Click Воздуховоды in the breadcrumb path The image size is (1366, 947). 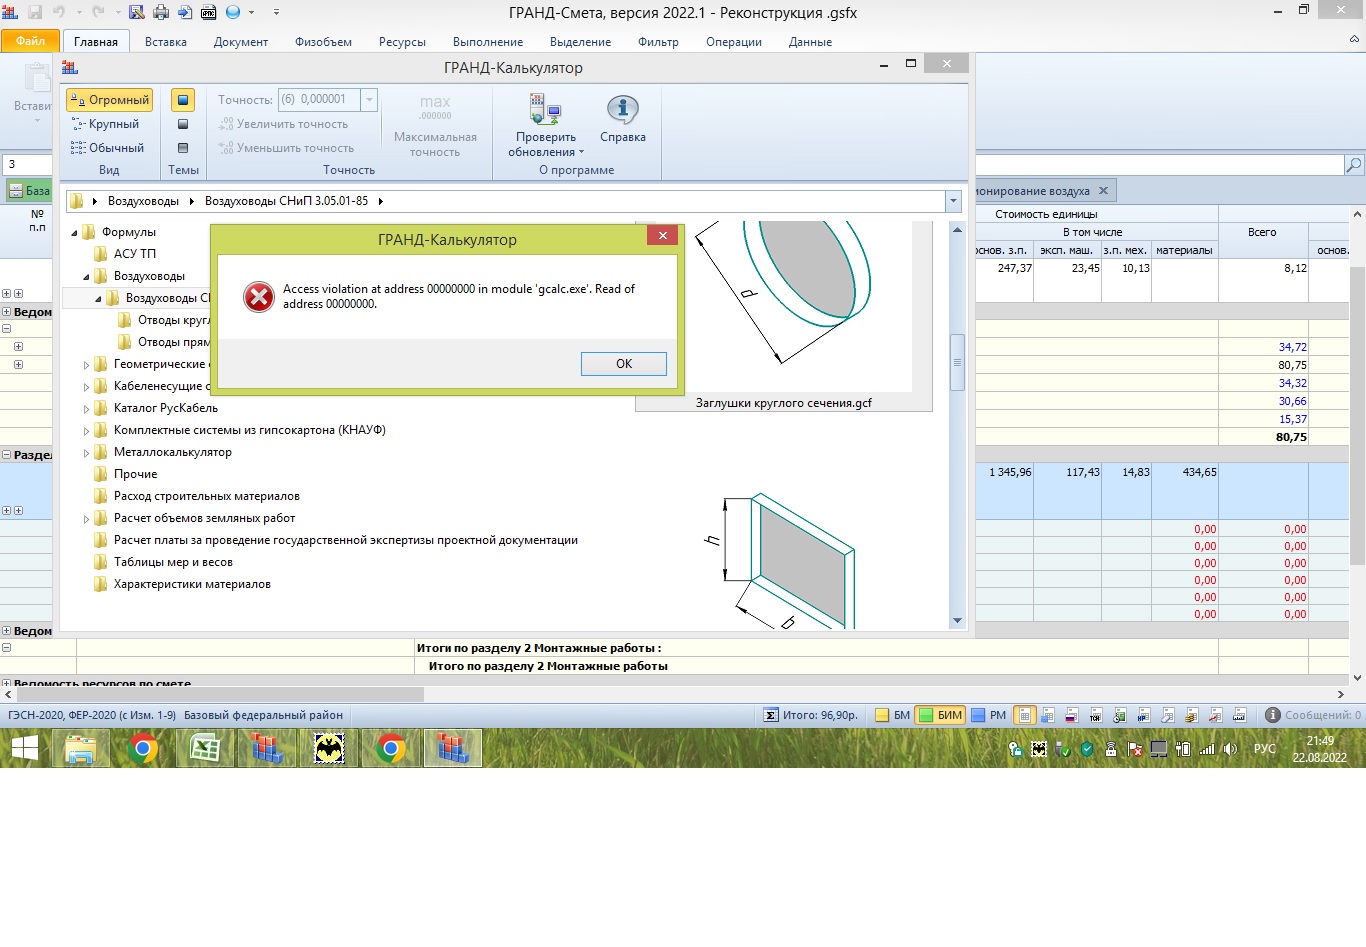143,201
